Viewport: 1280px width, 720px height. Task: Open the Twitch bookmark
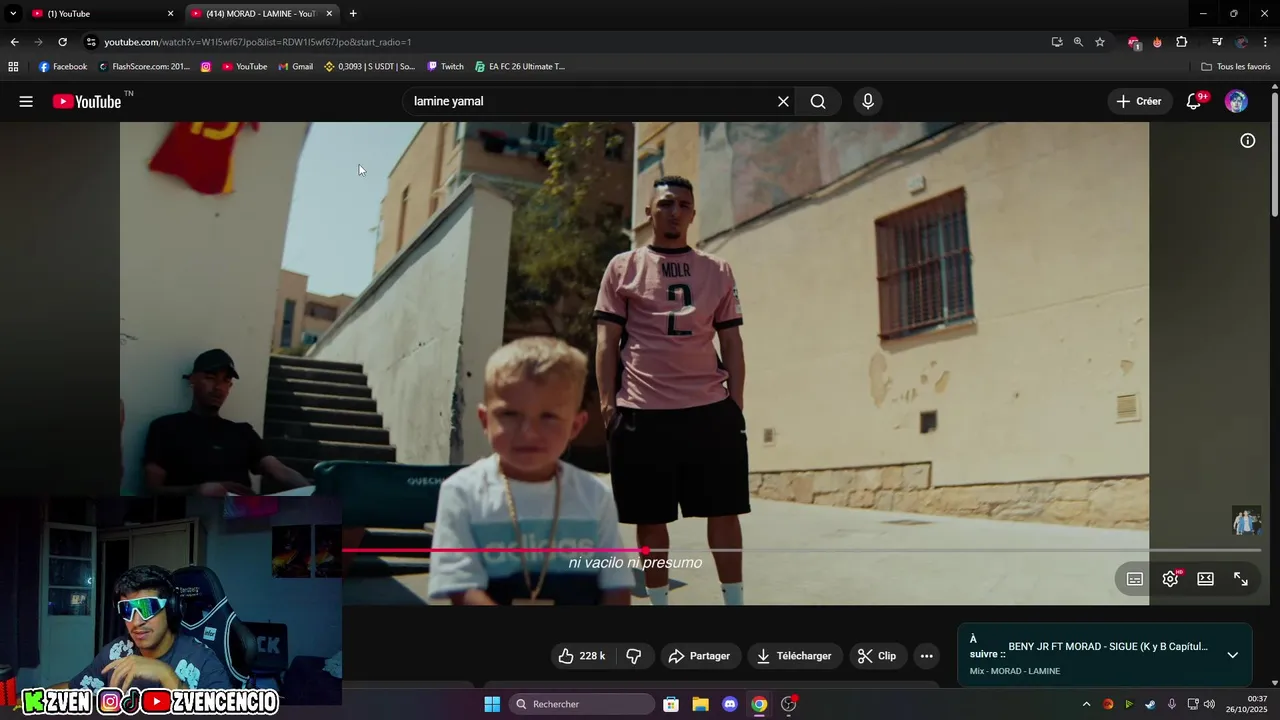click(x=445, y=67)
